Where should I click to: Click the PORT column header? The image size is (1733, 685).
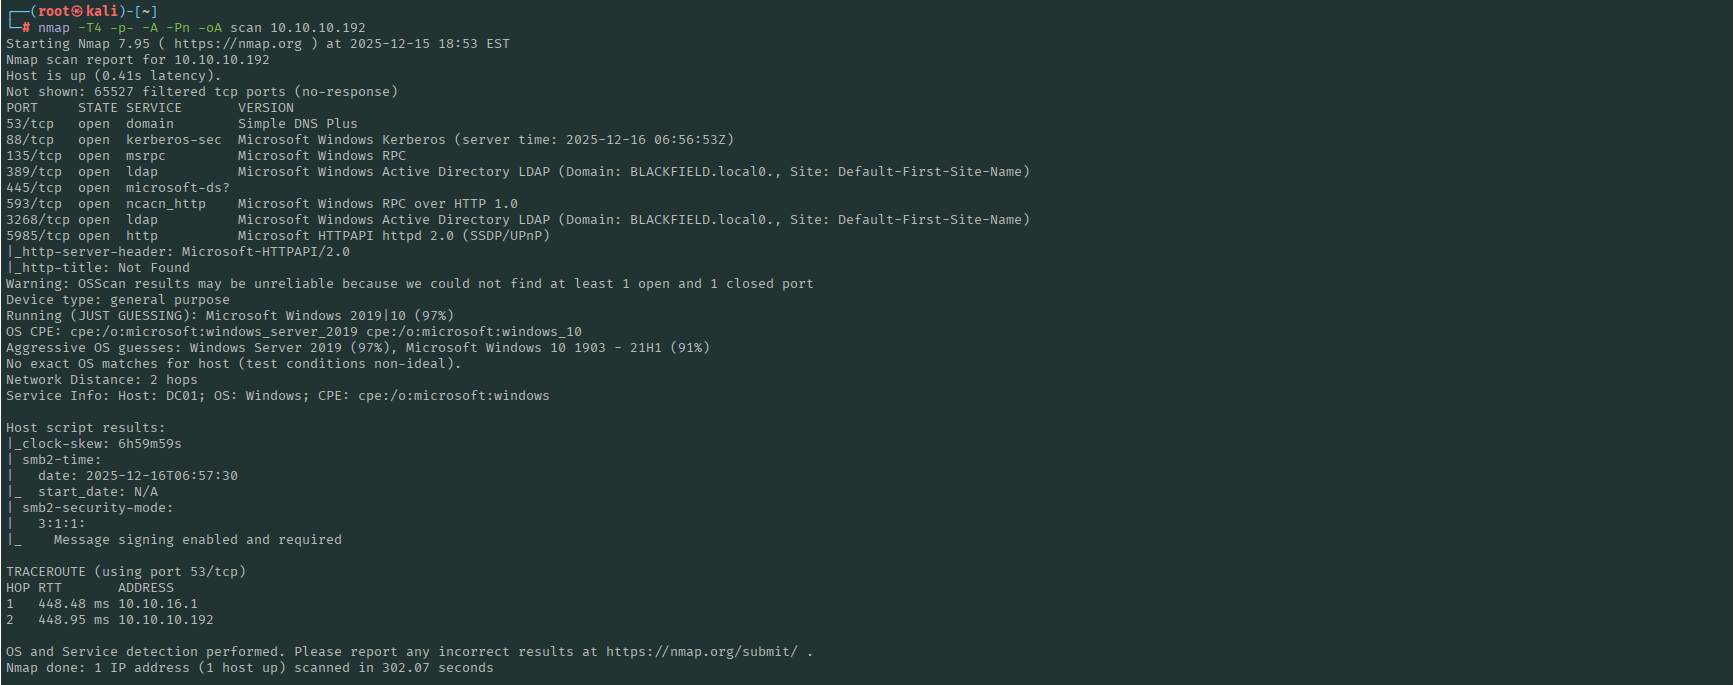[x=22, y=108]
